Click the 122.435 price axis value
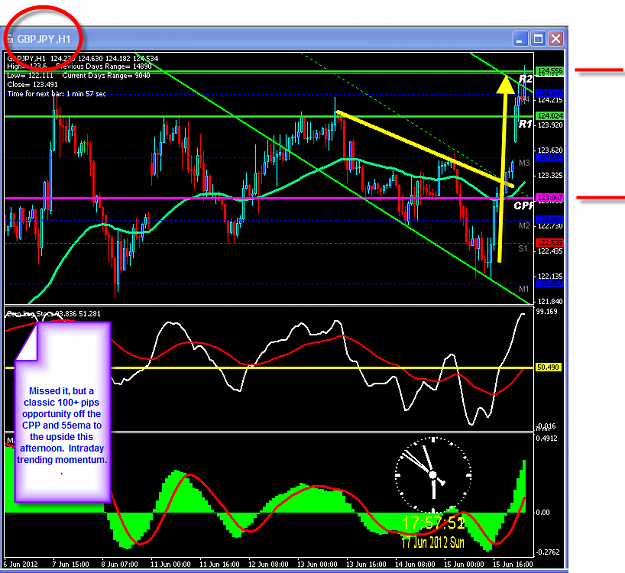625x573 pixels. [x=550, y=251]
